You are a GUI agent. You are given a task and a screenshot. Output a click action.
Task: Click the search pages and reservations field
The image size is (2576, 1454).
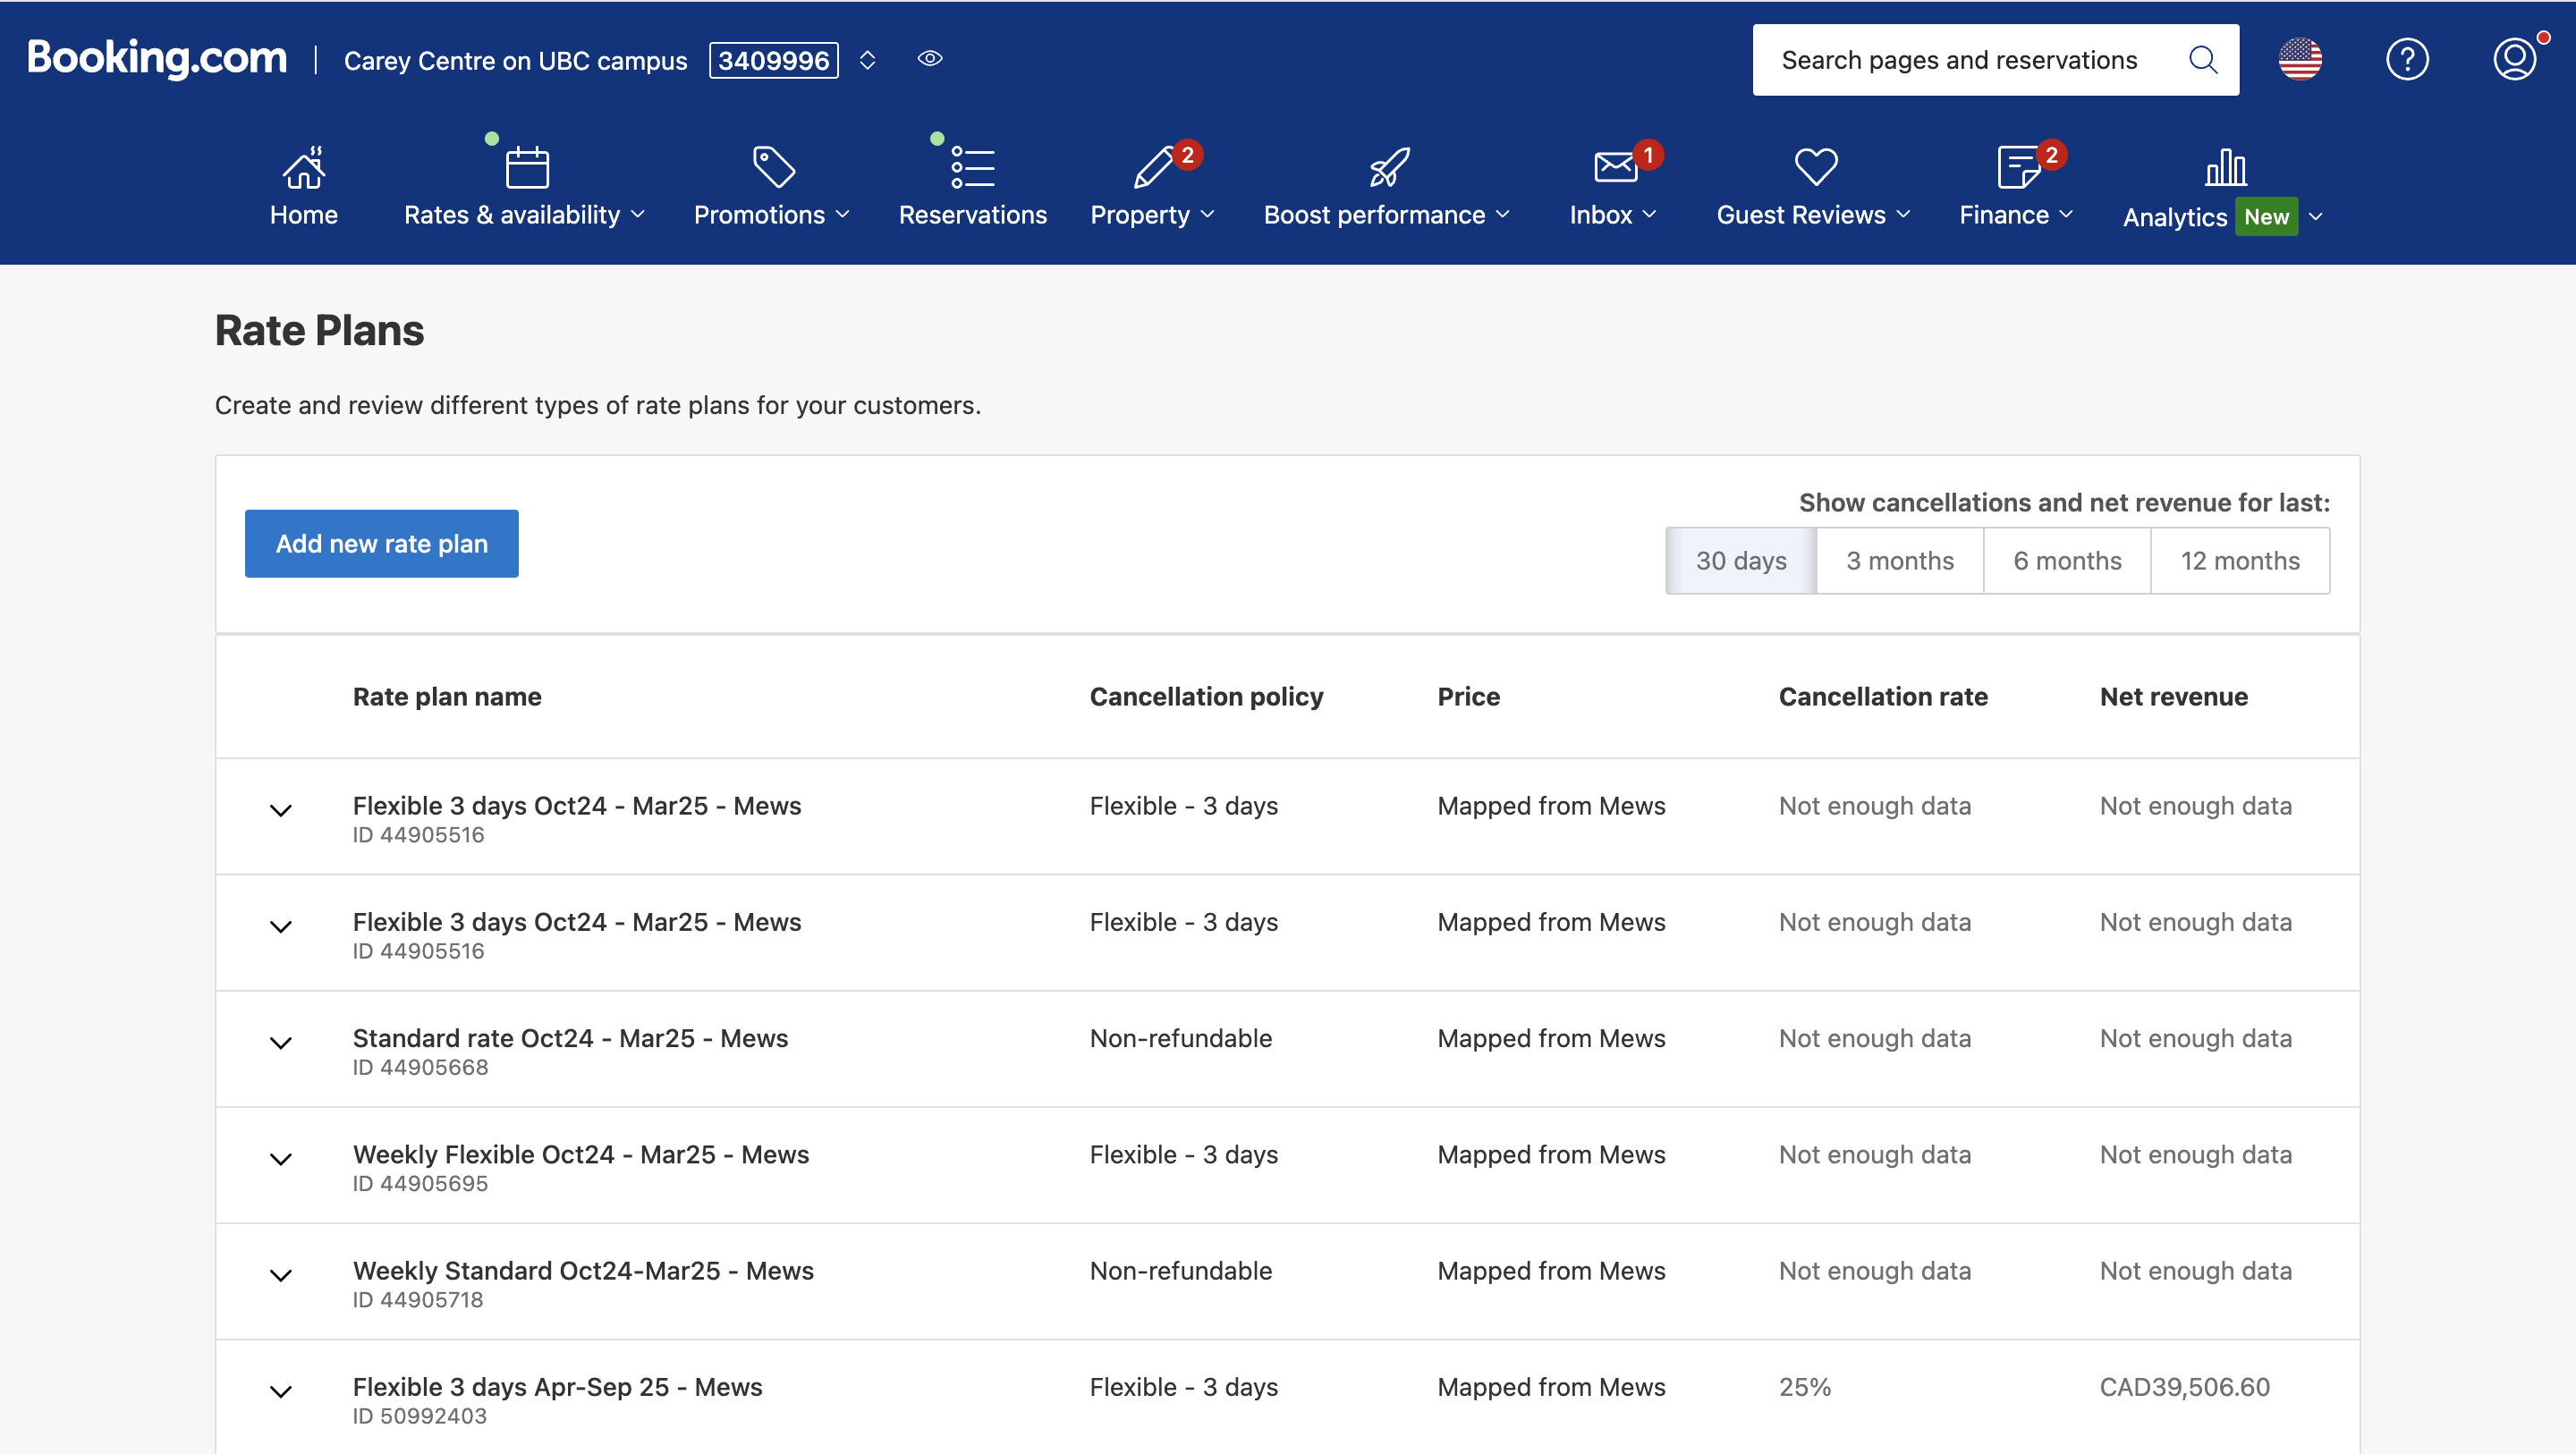(x=1958, y=60)
